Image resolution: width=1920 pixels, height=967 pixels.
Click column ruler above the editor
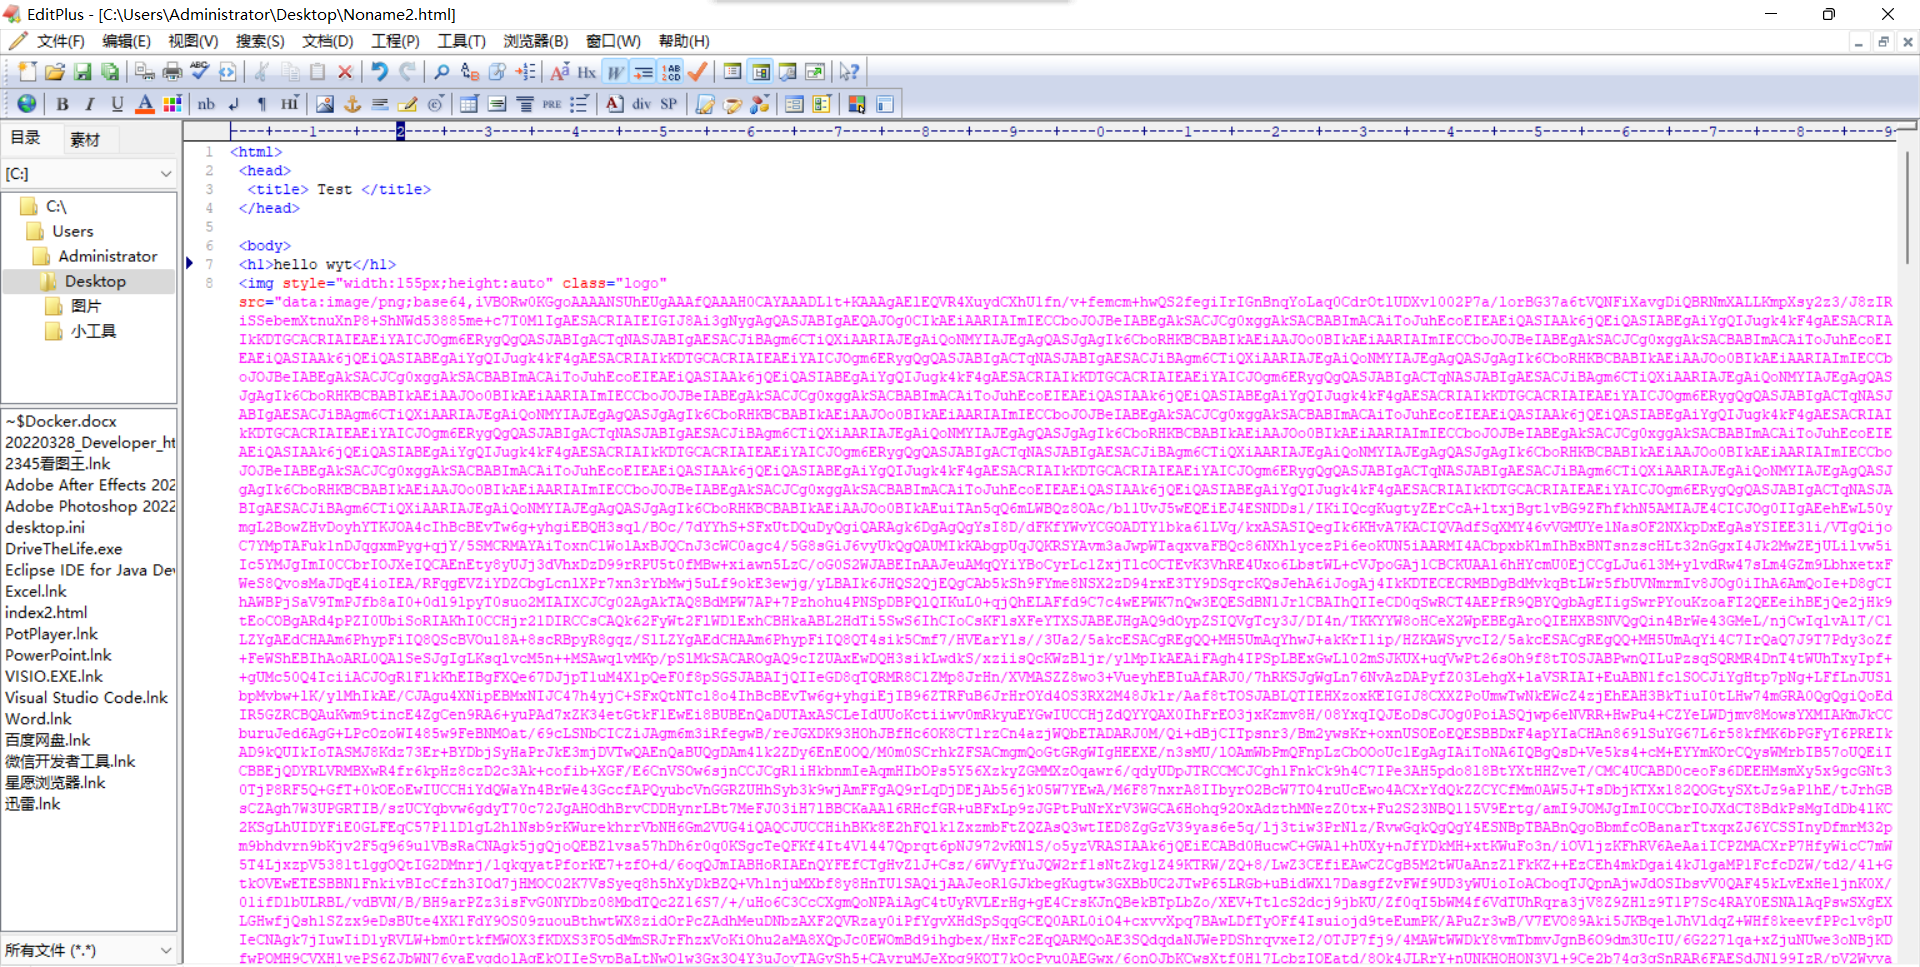click(x=1063, y=131)
